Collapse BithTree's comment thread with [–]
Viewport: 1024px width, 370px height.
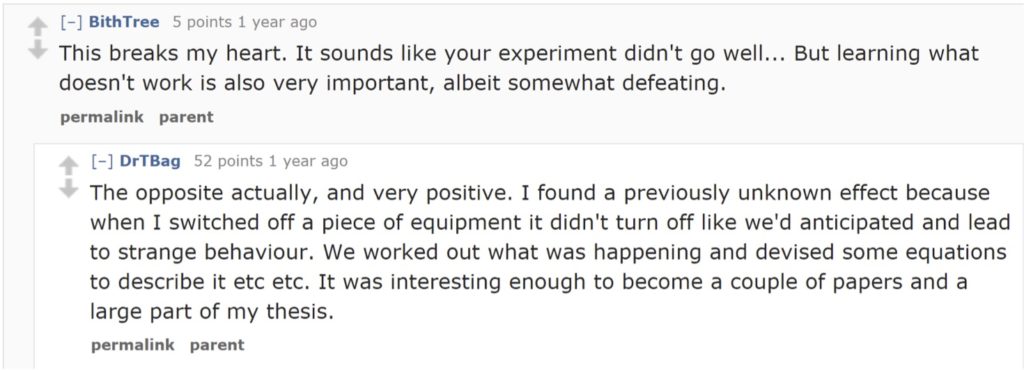tap(71, 22)
